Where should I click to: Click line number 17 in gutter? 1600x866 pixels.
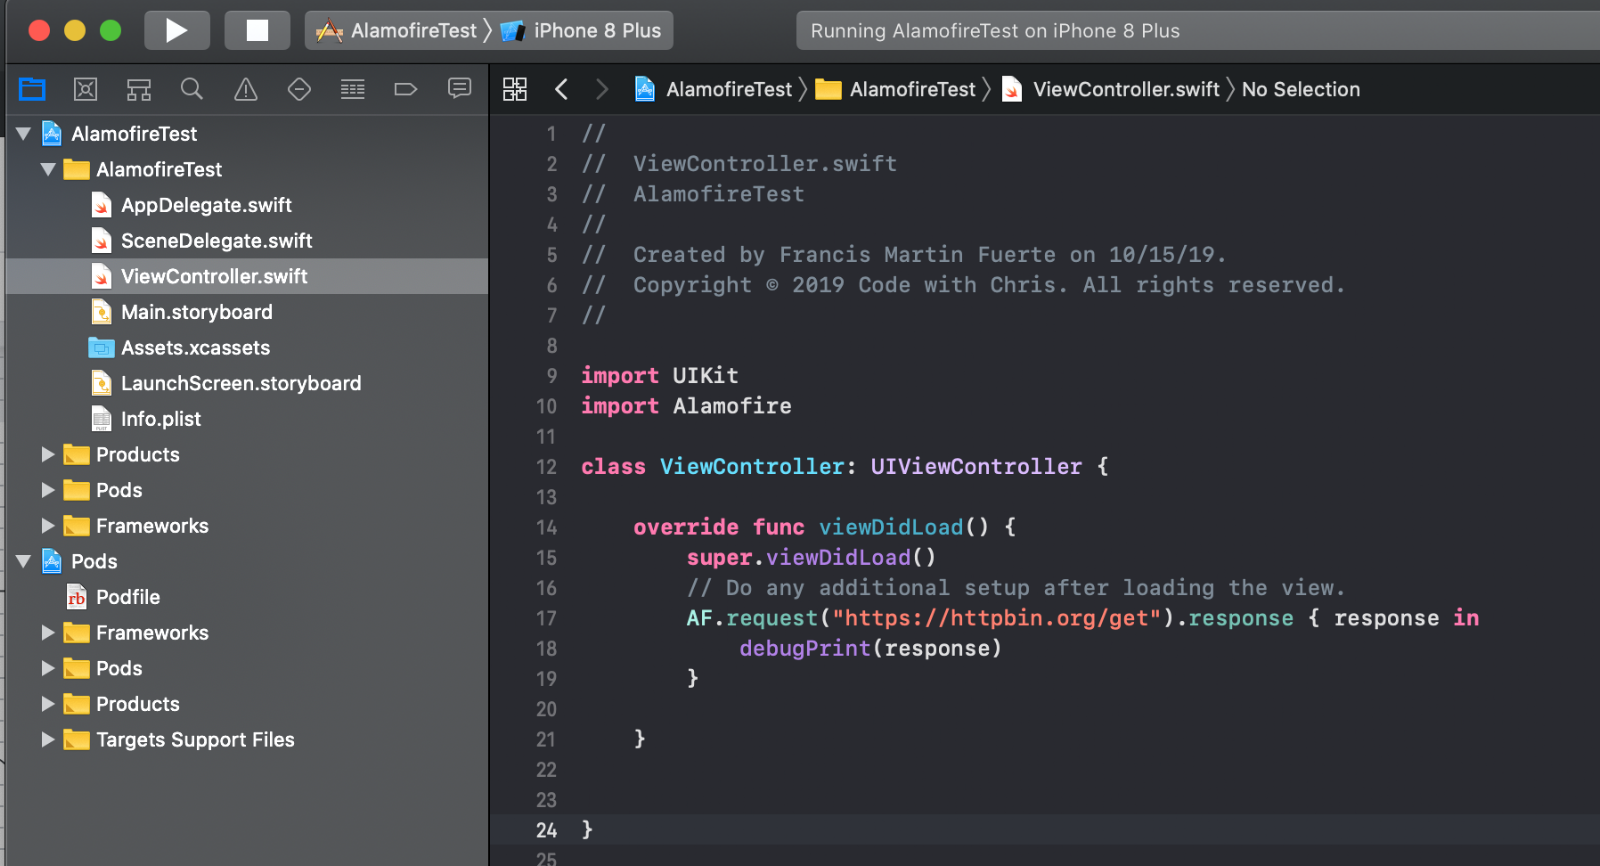(546, 618)
